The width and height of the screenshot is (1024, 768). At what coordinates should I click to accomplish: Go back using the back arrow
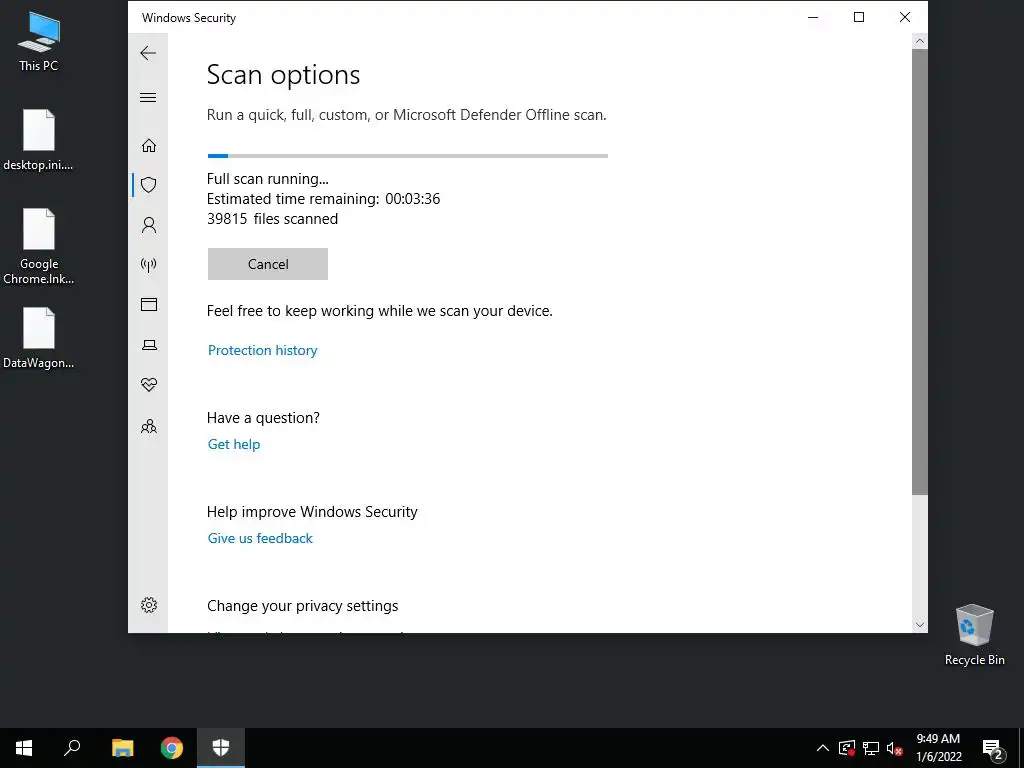[x=148, y=53]
